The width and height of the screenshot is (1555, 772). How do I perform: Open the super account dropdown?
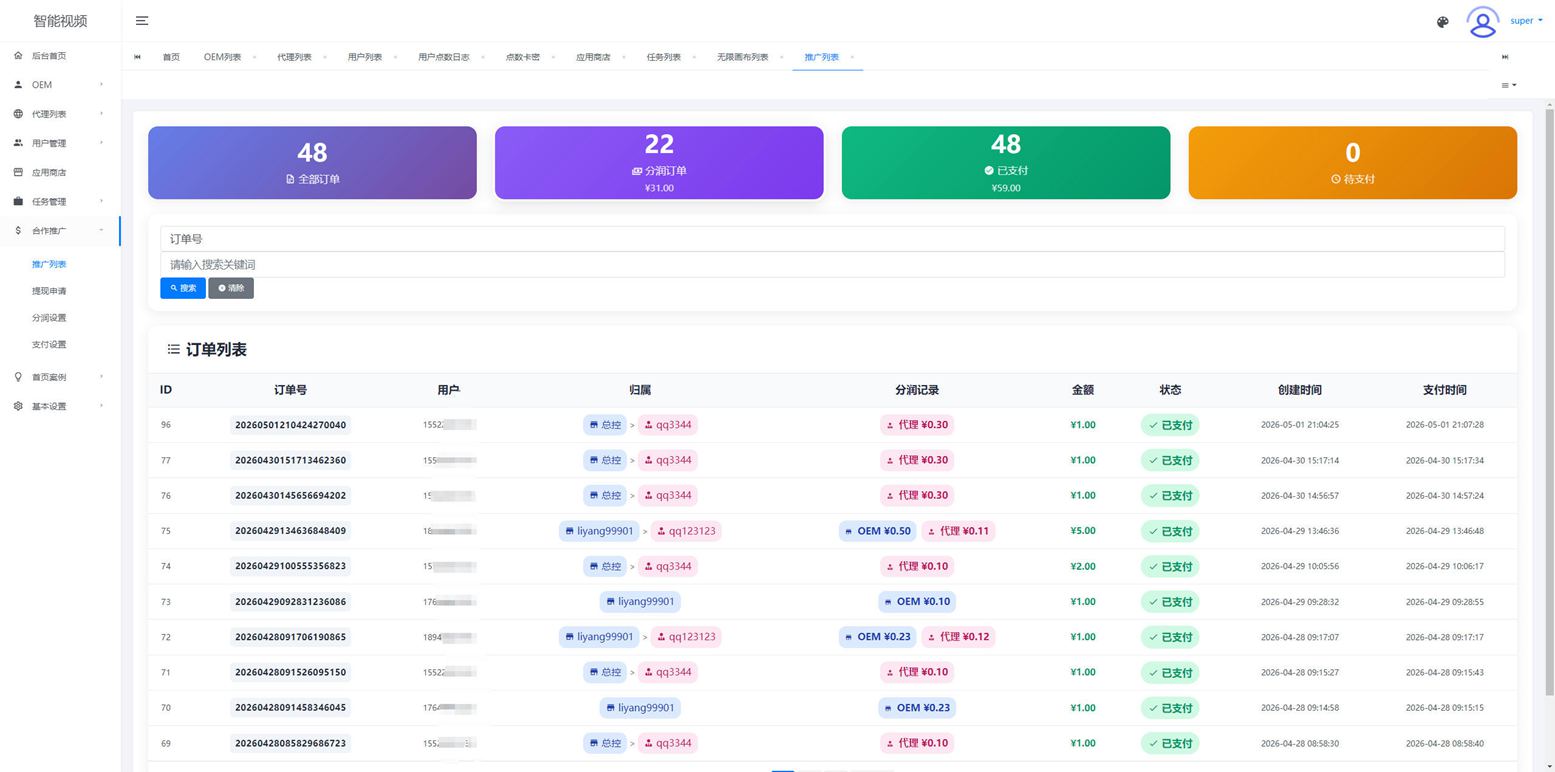coord(1526,21)
